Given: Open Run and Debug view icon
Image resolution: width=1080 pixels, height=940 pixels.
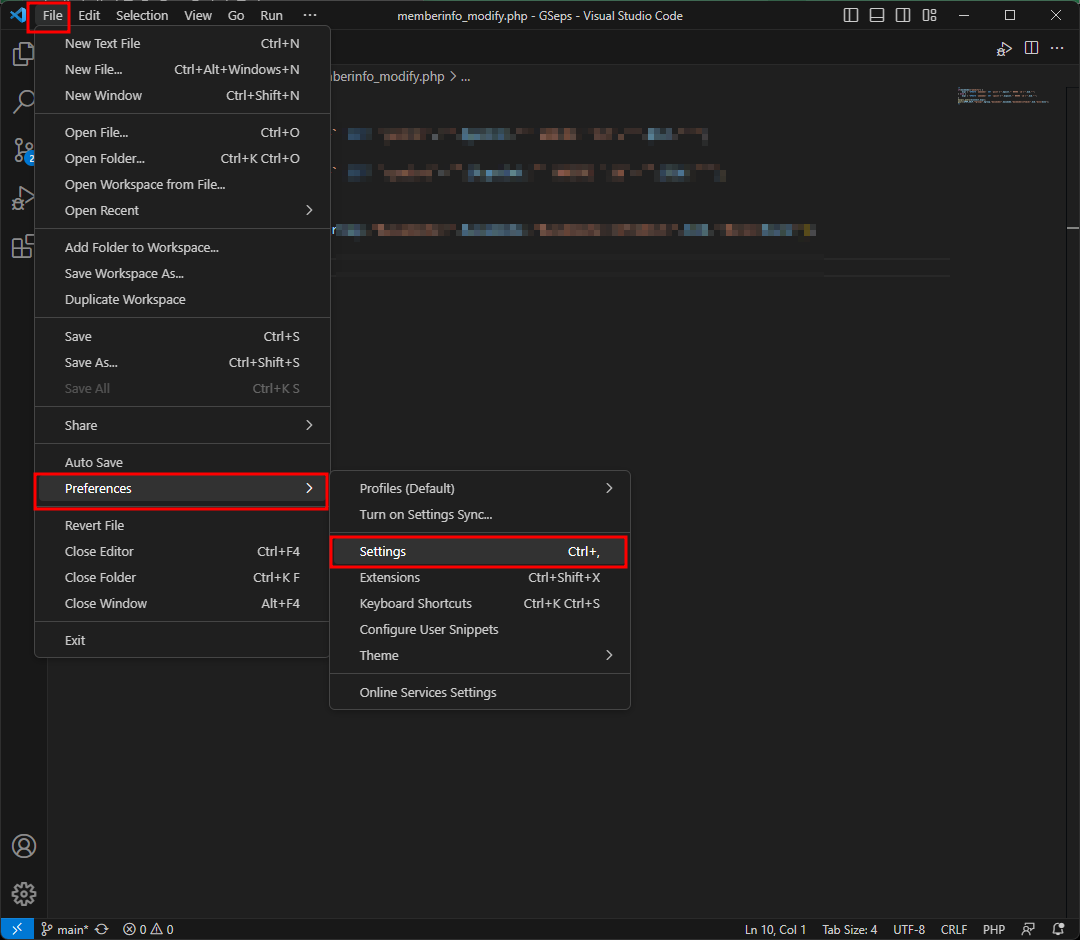Looking at the screenshot, I should coord(23,198).
